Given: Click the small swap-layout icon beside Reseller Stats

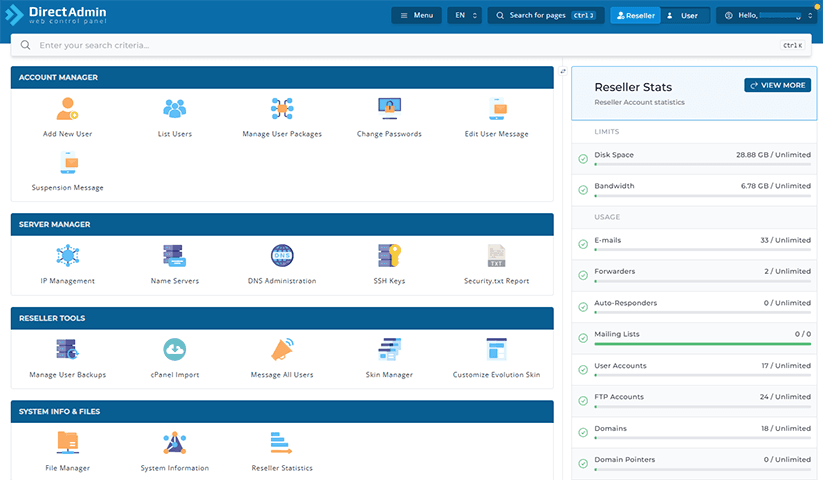Looking at the screenshot, I should (563, 71).
